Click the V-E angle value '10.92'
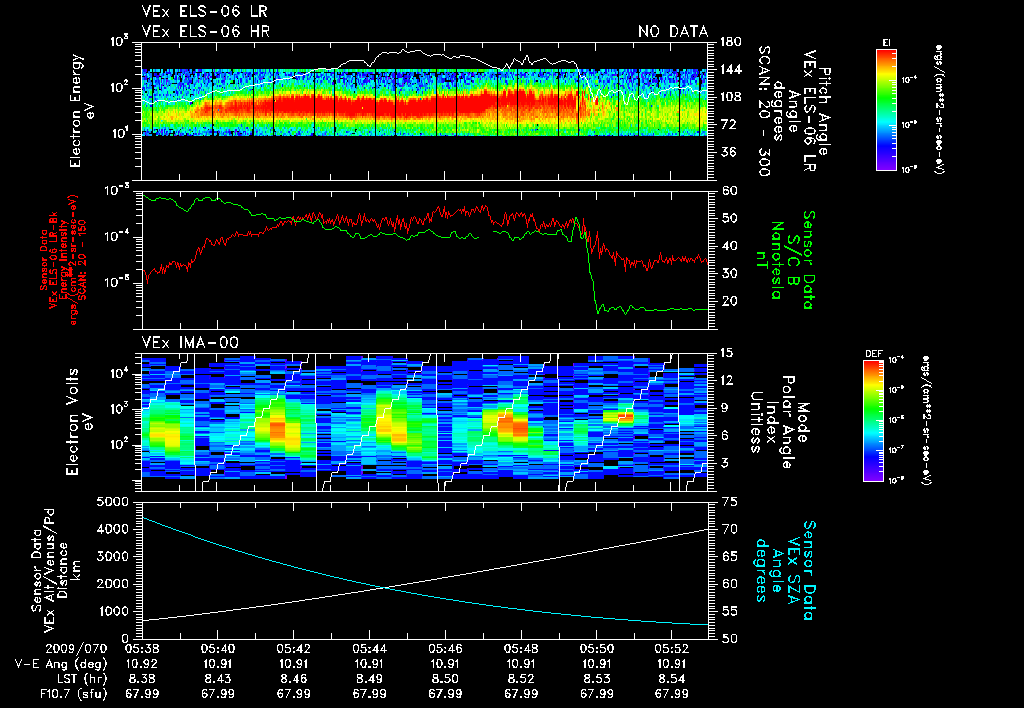Viewport: 1024px width, 708px height. 142,665
